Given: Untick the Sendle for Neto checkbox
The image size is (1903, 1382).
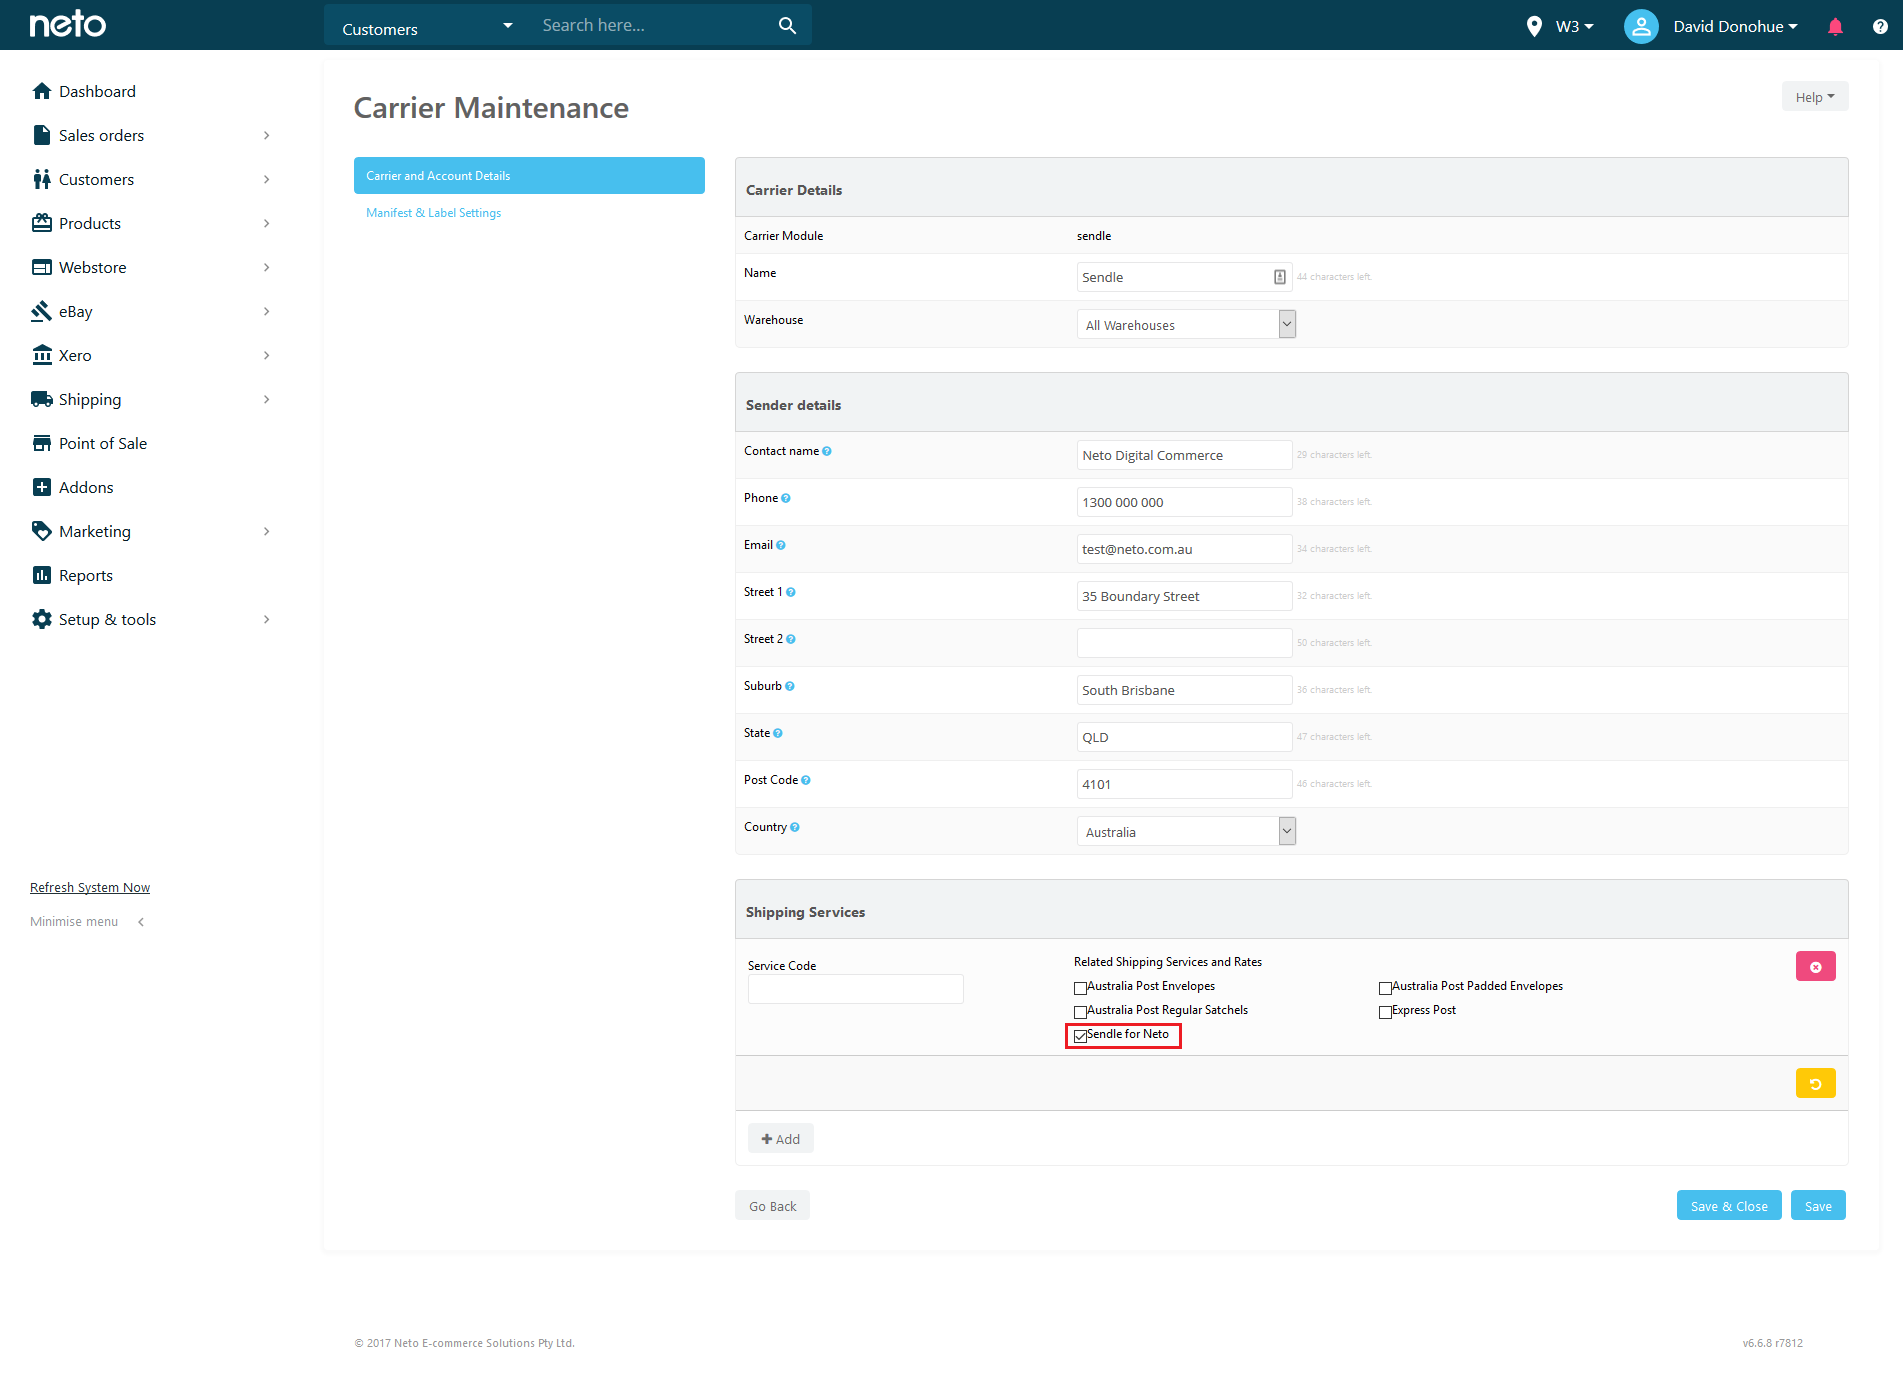Looking at the screenshot, I should click(x=1080, y=1036).
